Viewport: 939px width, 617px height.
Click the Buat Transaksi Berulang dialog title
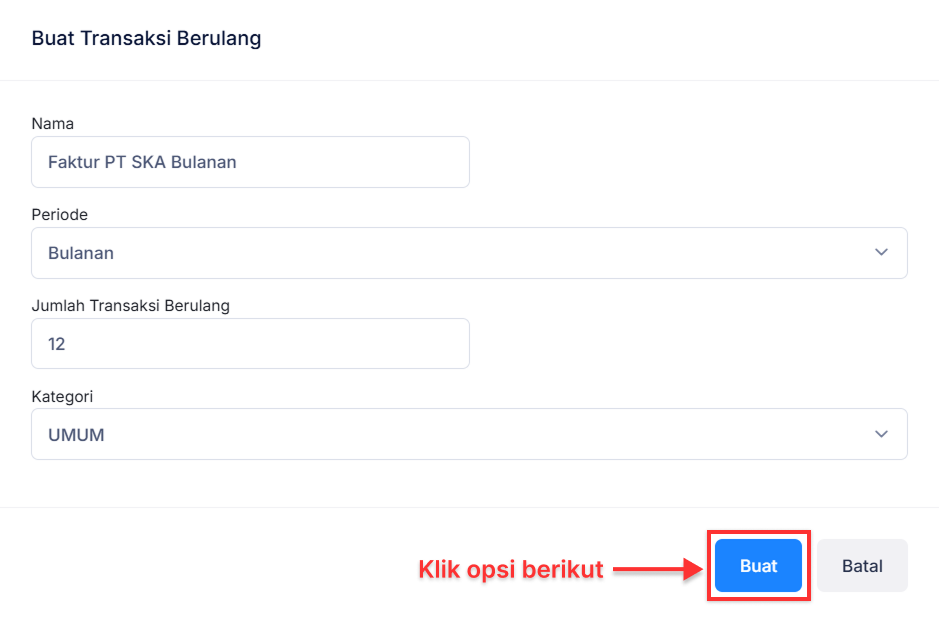146,38
